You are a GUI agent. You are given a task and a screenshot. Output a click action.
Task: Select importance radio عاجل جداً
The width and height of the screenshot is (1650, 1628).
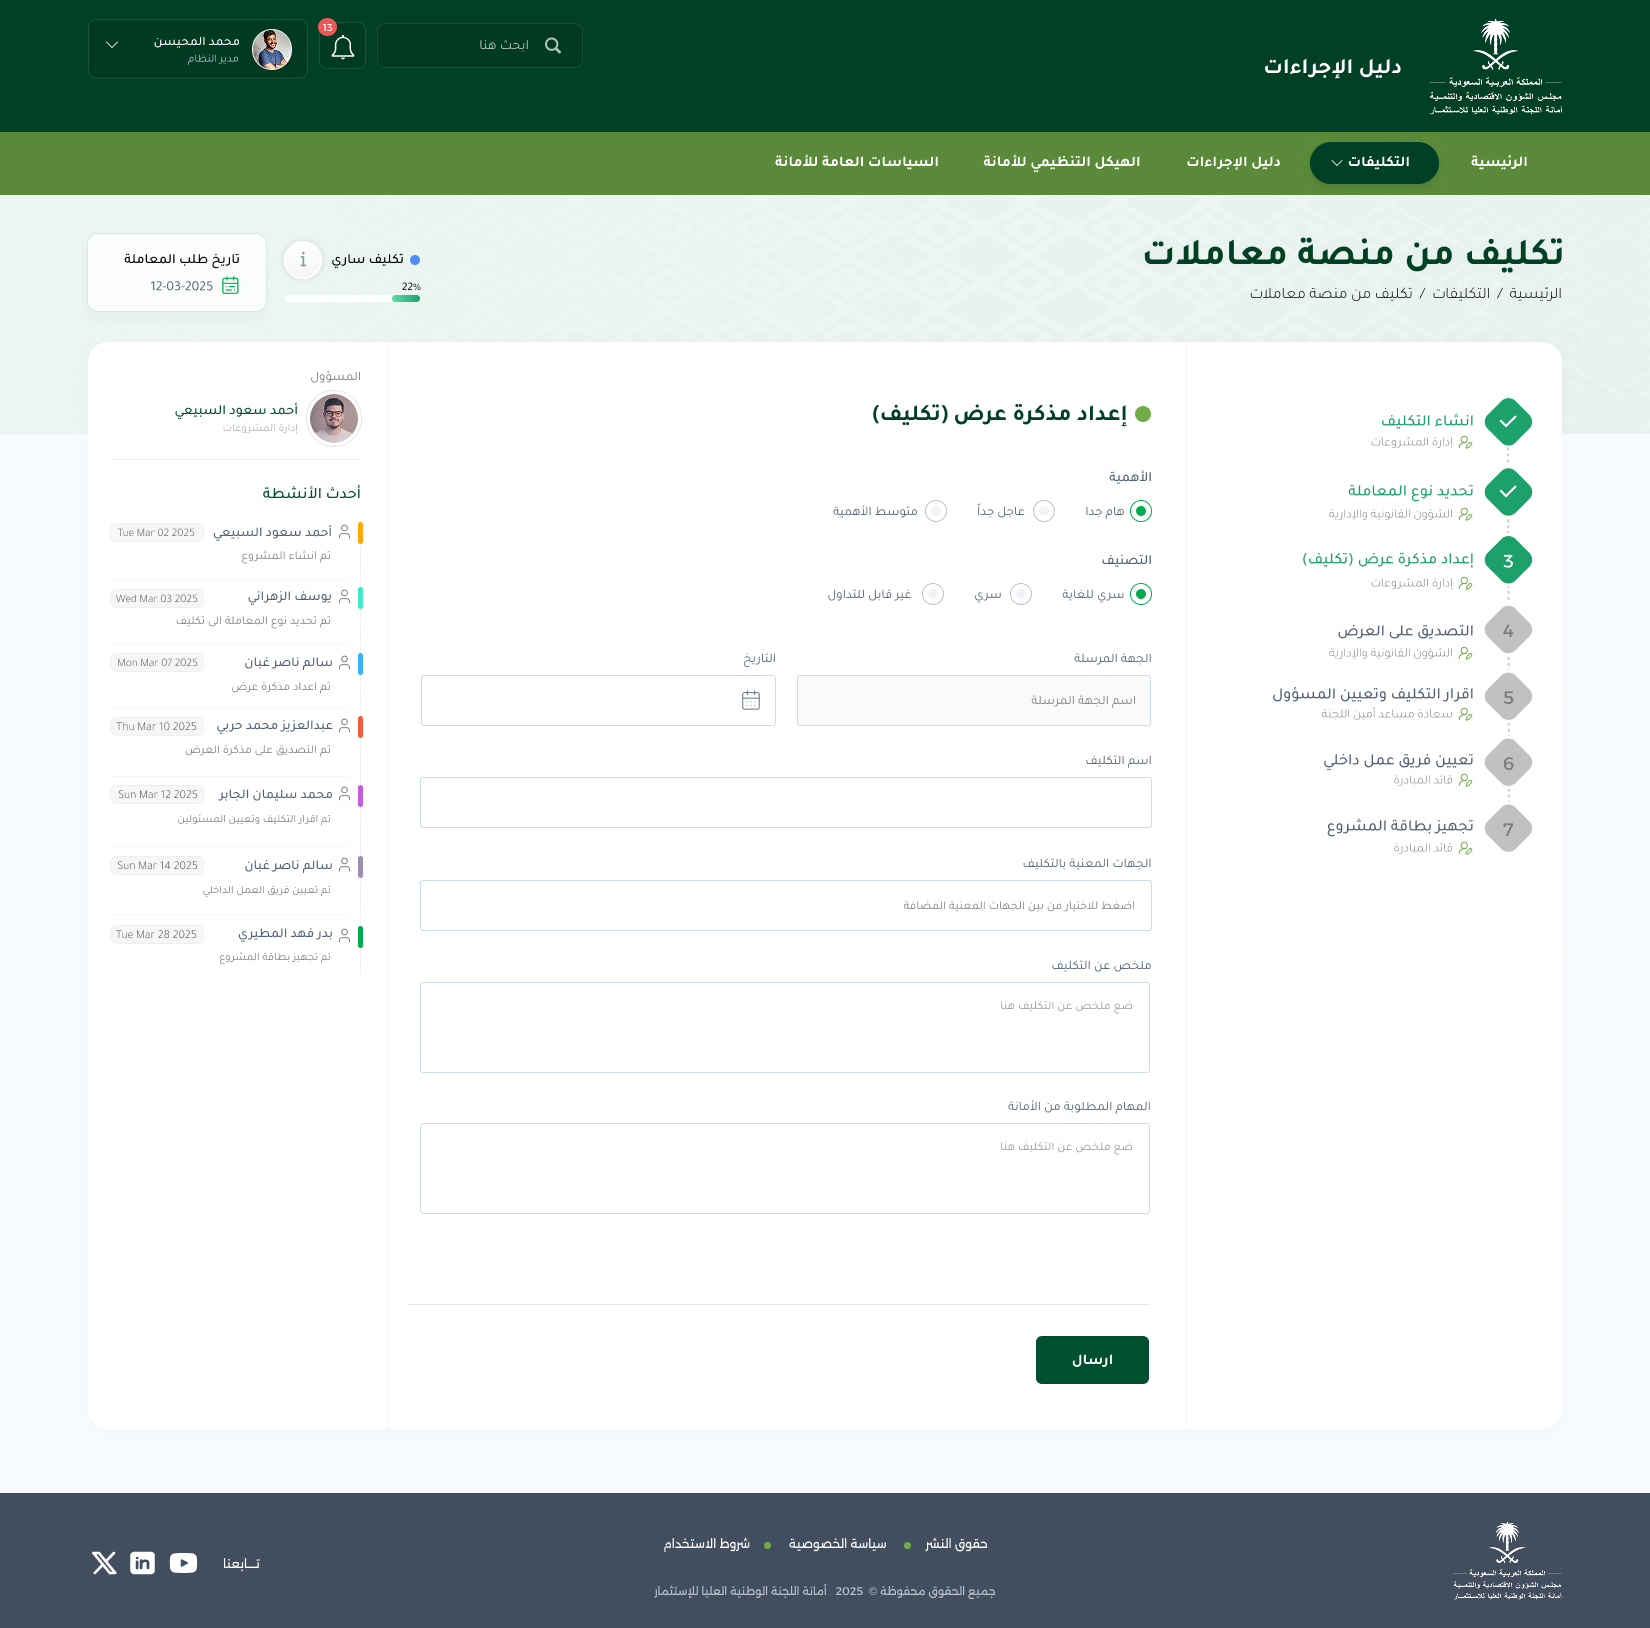click(1044, 511)
